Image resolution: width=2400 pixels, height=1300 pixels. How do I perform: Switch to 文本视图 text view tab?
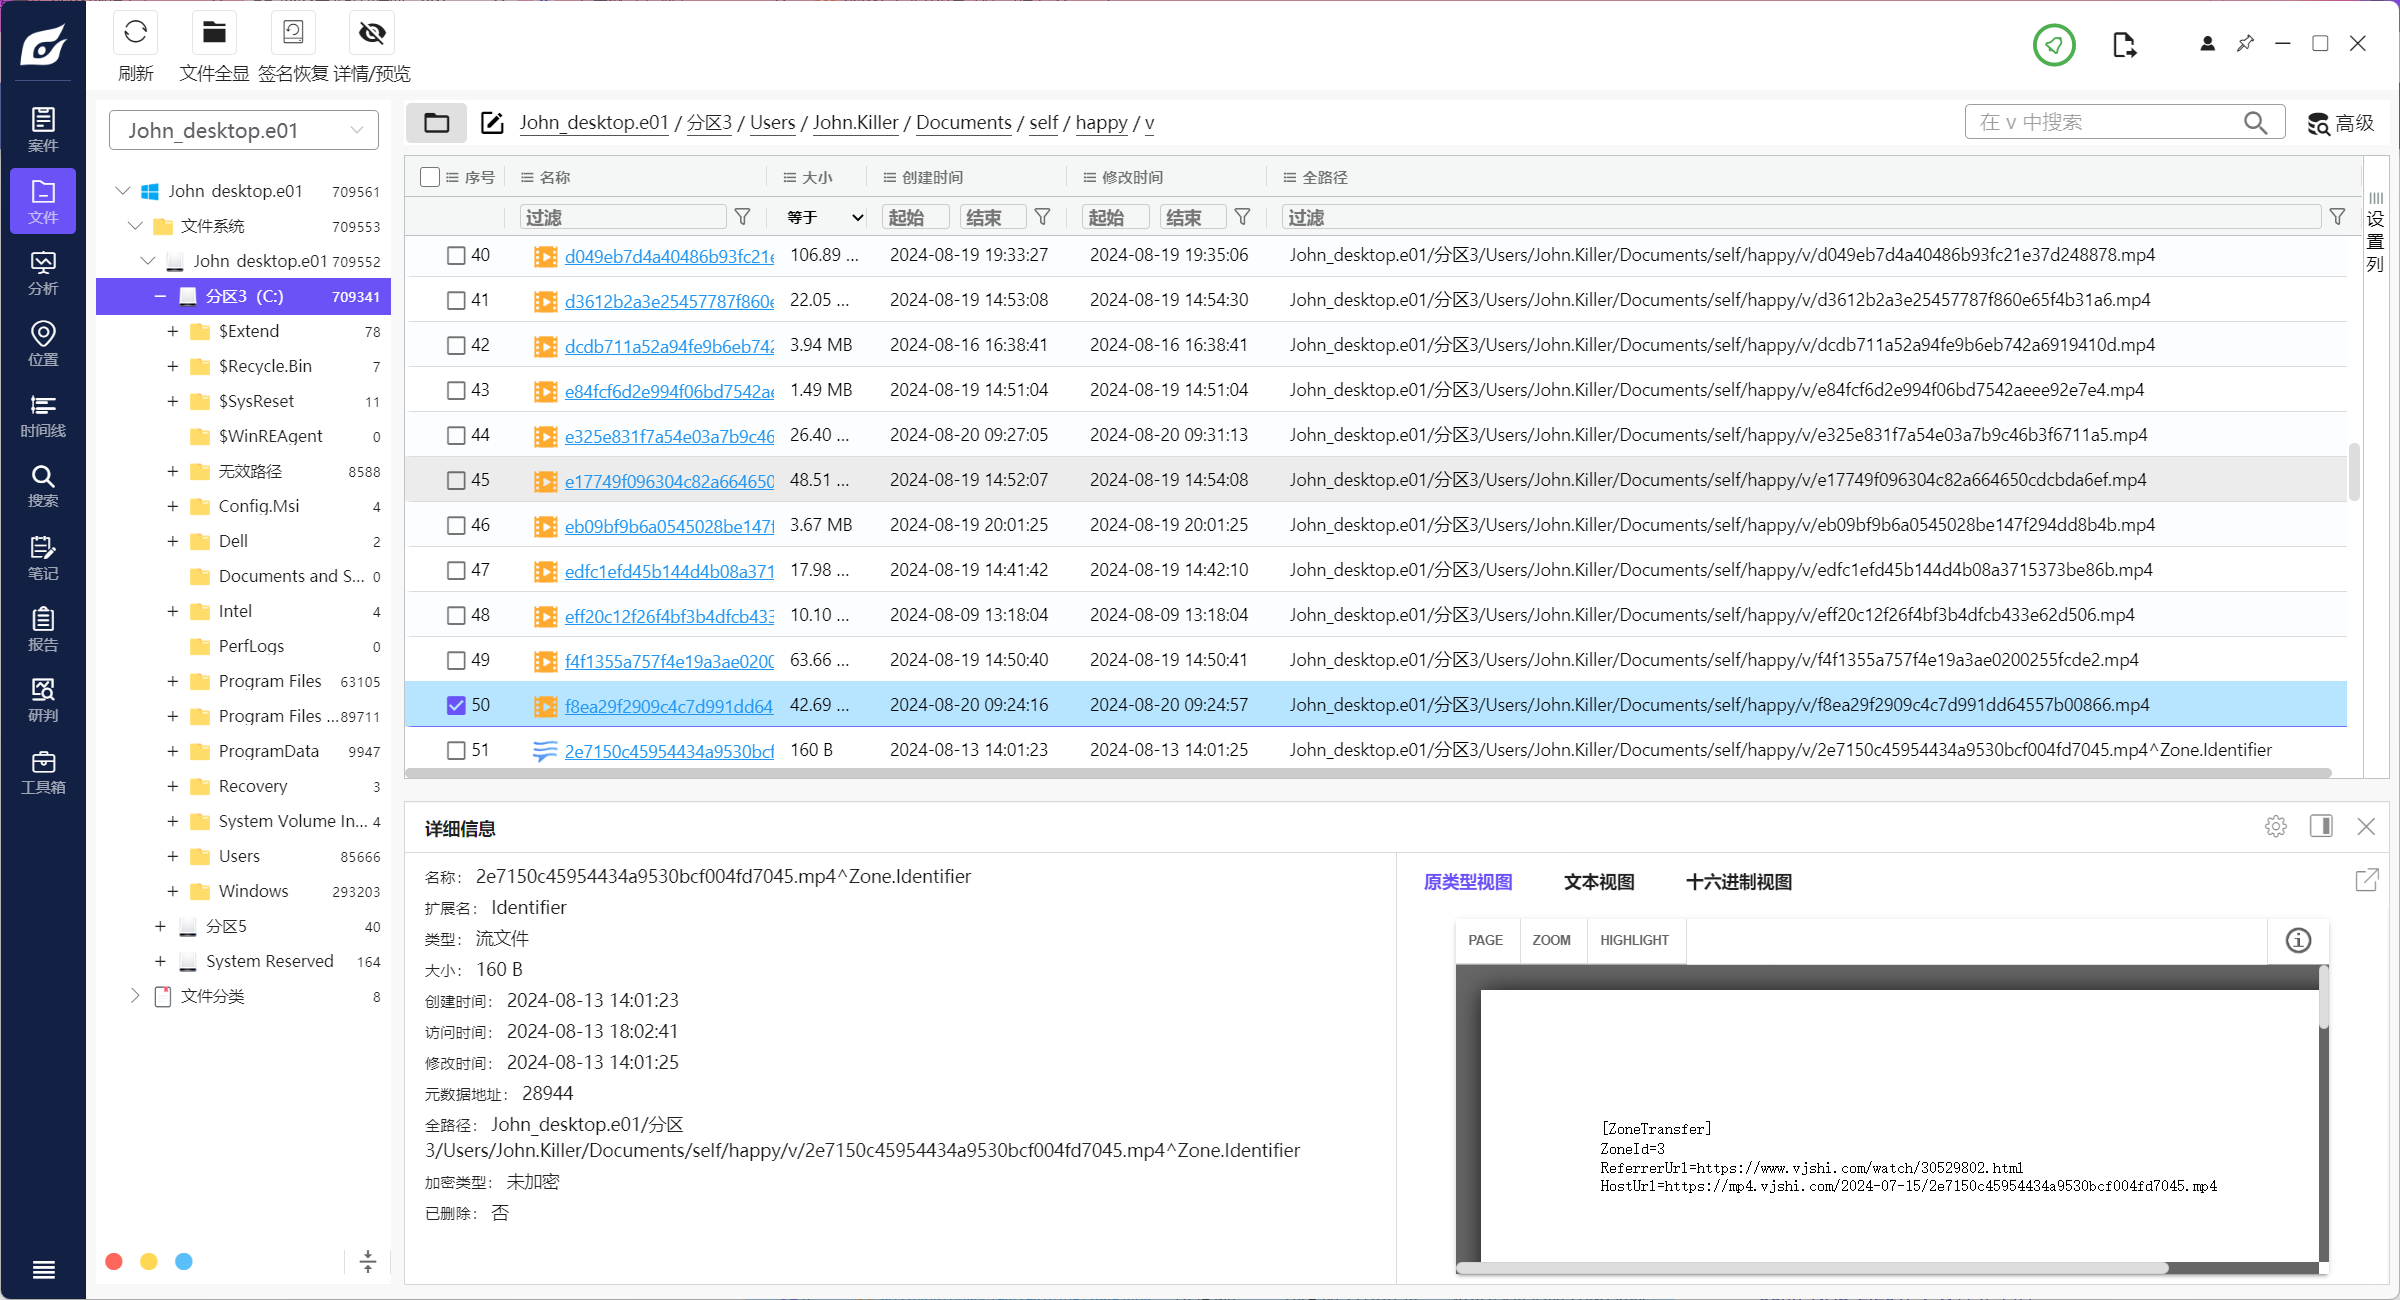[1598, 881]
